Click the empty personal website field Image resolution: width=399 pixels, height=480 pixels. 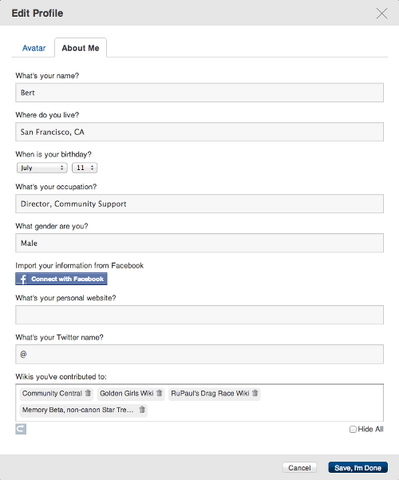coord(199,315)
